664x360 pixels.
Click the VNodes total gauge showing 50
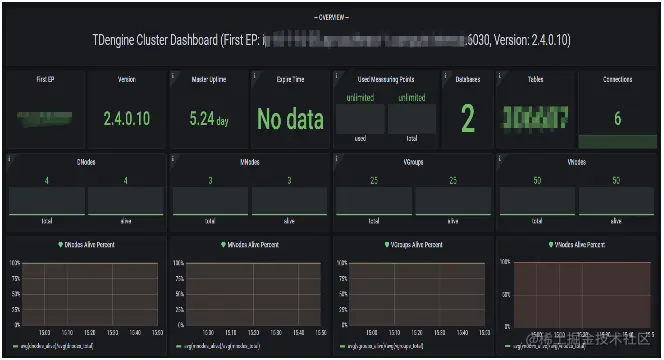(x=537, y=201)
